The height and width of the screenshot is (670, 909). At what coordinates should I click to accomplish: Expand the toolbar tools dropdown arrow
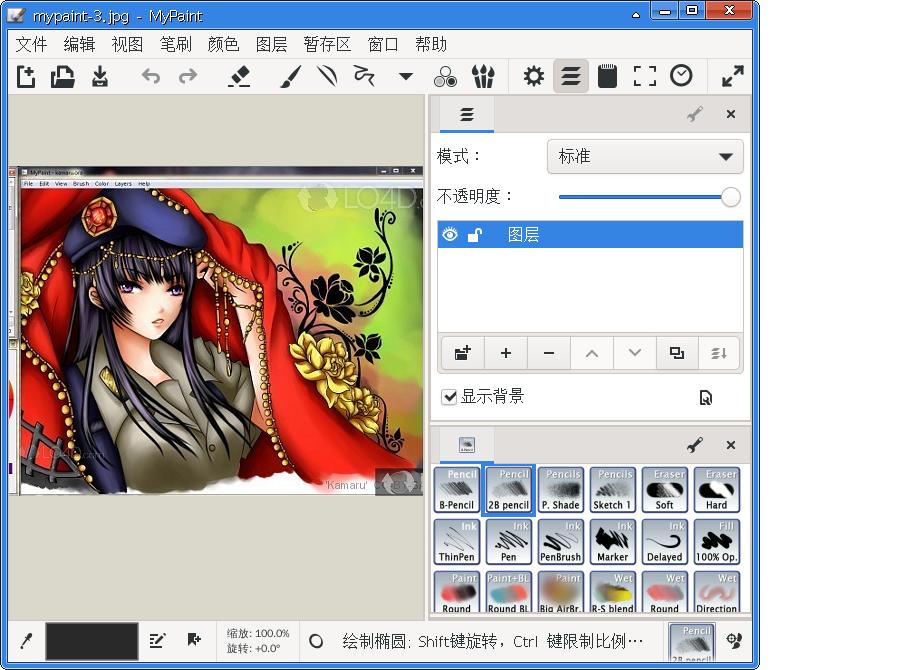pyautogui.click(x=406, y=76)
